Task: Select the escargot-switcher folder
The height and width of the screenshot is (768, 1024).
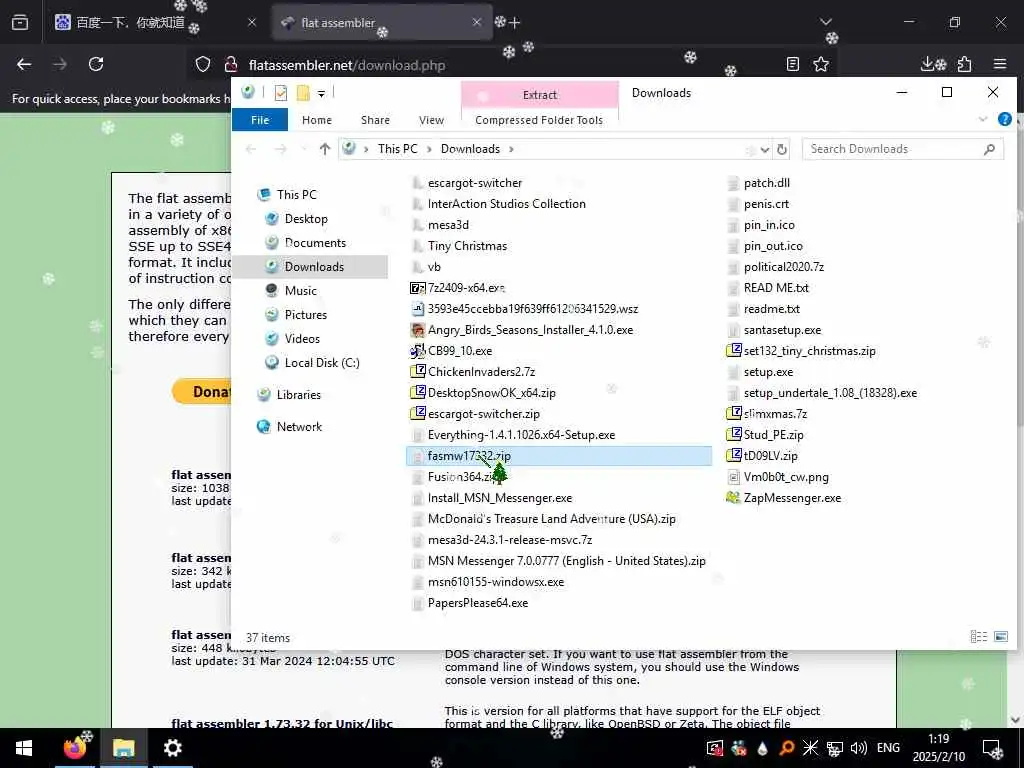Action: pyautogui.click(x=475, y=183)
